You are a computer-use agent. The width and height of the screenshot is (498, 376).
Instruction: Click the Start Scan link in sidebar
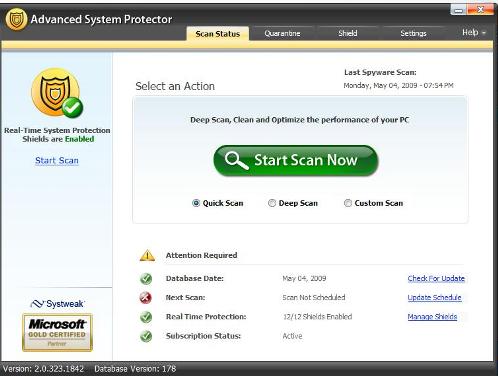pyautogui.click(x=57, y=161)
